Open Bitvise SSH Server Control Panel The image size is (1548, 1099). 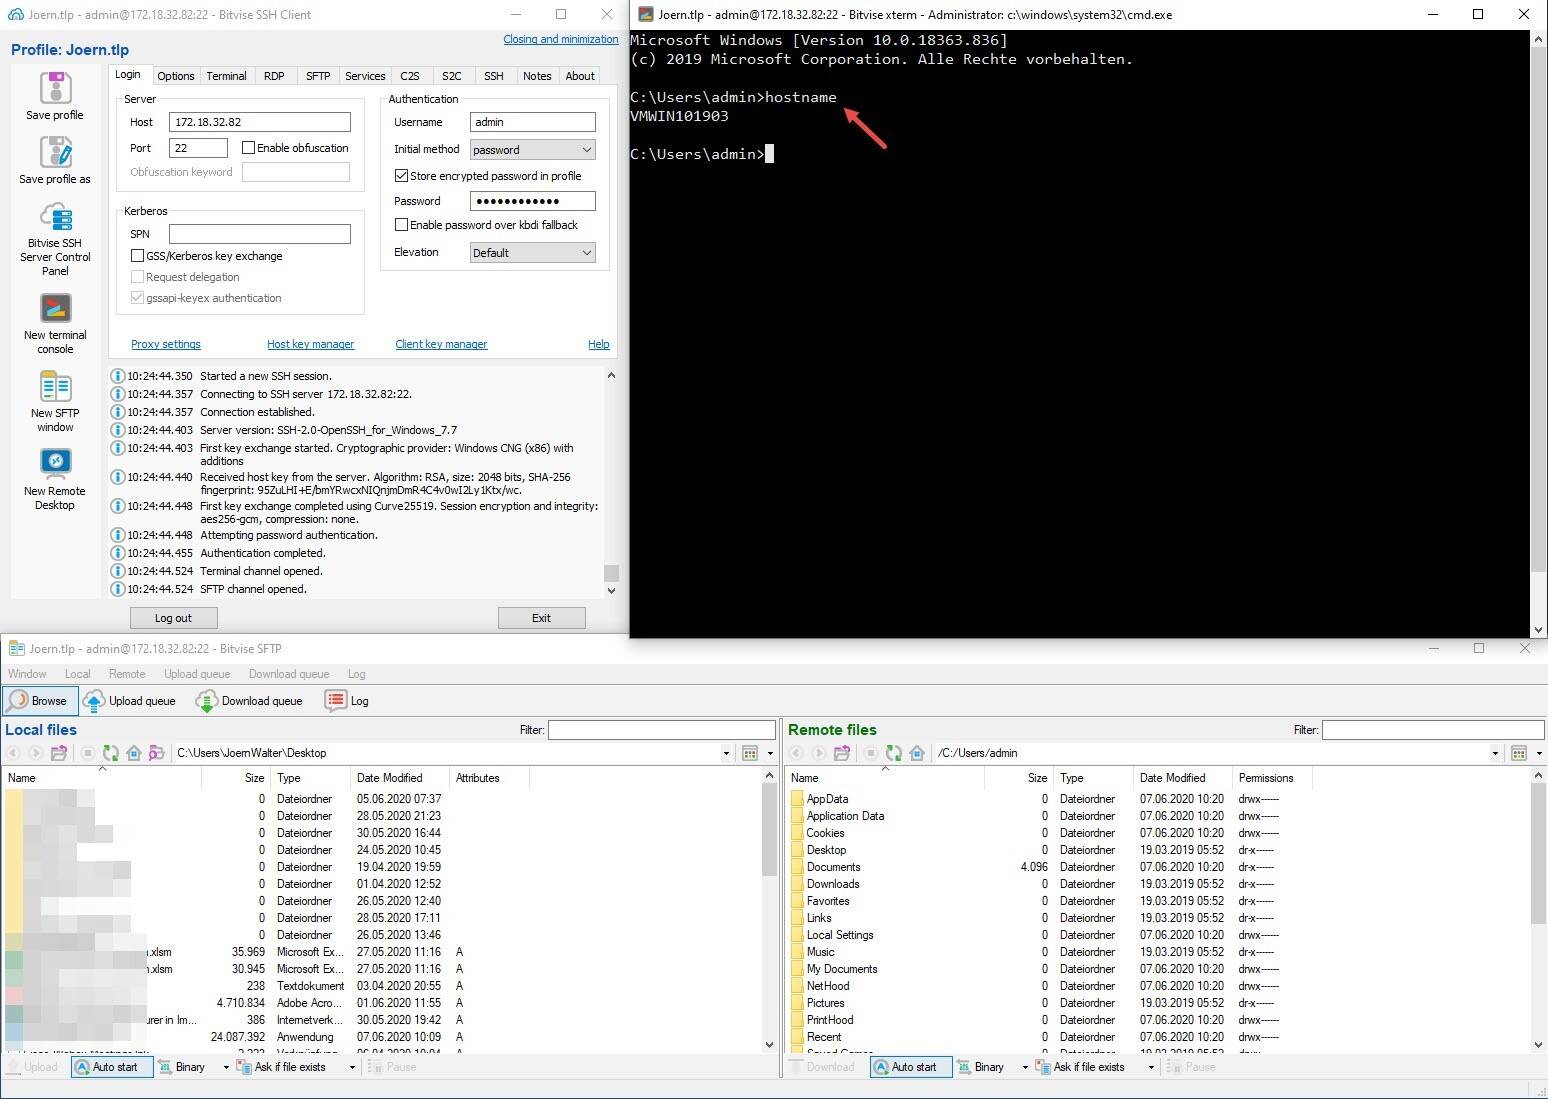coord(55,218)
